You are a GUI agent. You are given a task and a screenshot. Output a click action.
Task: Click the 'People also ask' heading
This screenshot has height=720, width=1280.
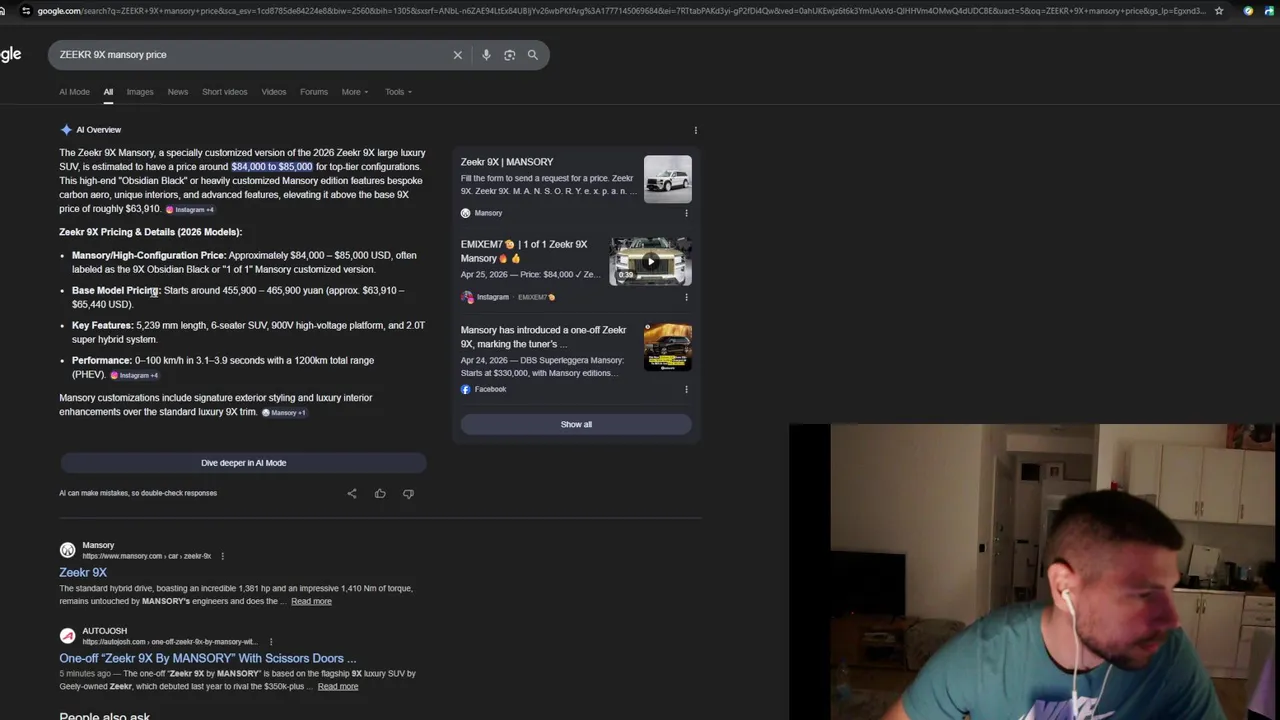[x=104, y=716]
